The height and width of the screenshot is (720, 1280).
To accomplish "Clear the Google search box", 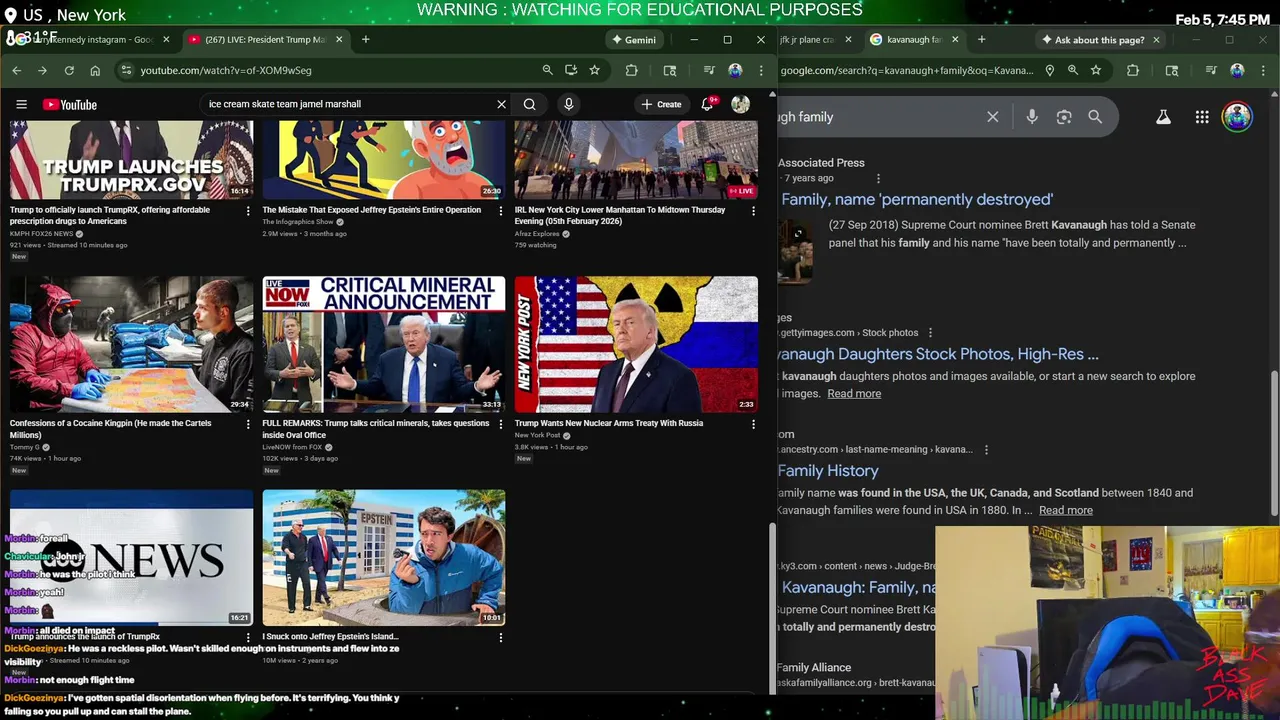I will (x=993, y=117).
